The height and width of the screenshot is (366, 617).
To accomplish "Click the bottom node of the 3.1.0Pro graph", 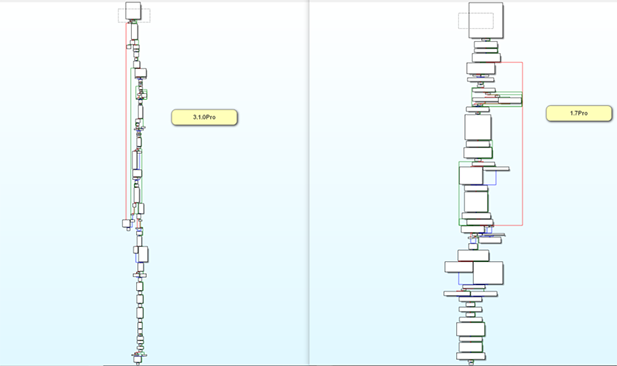I will pos(137,359).
